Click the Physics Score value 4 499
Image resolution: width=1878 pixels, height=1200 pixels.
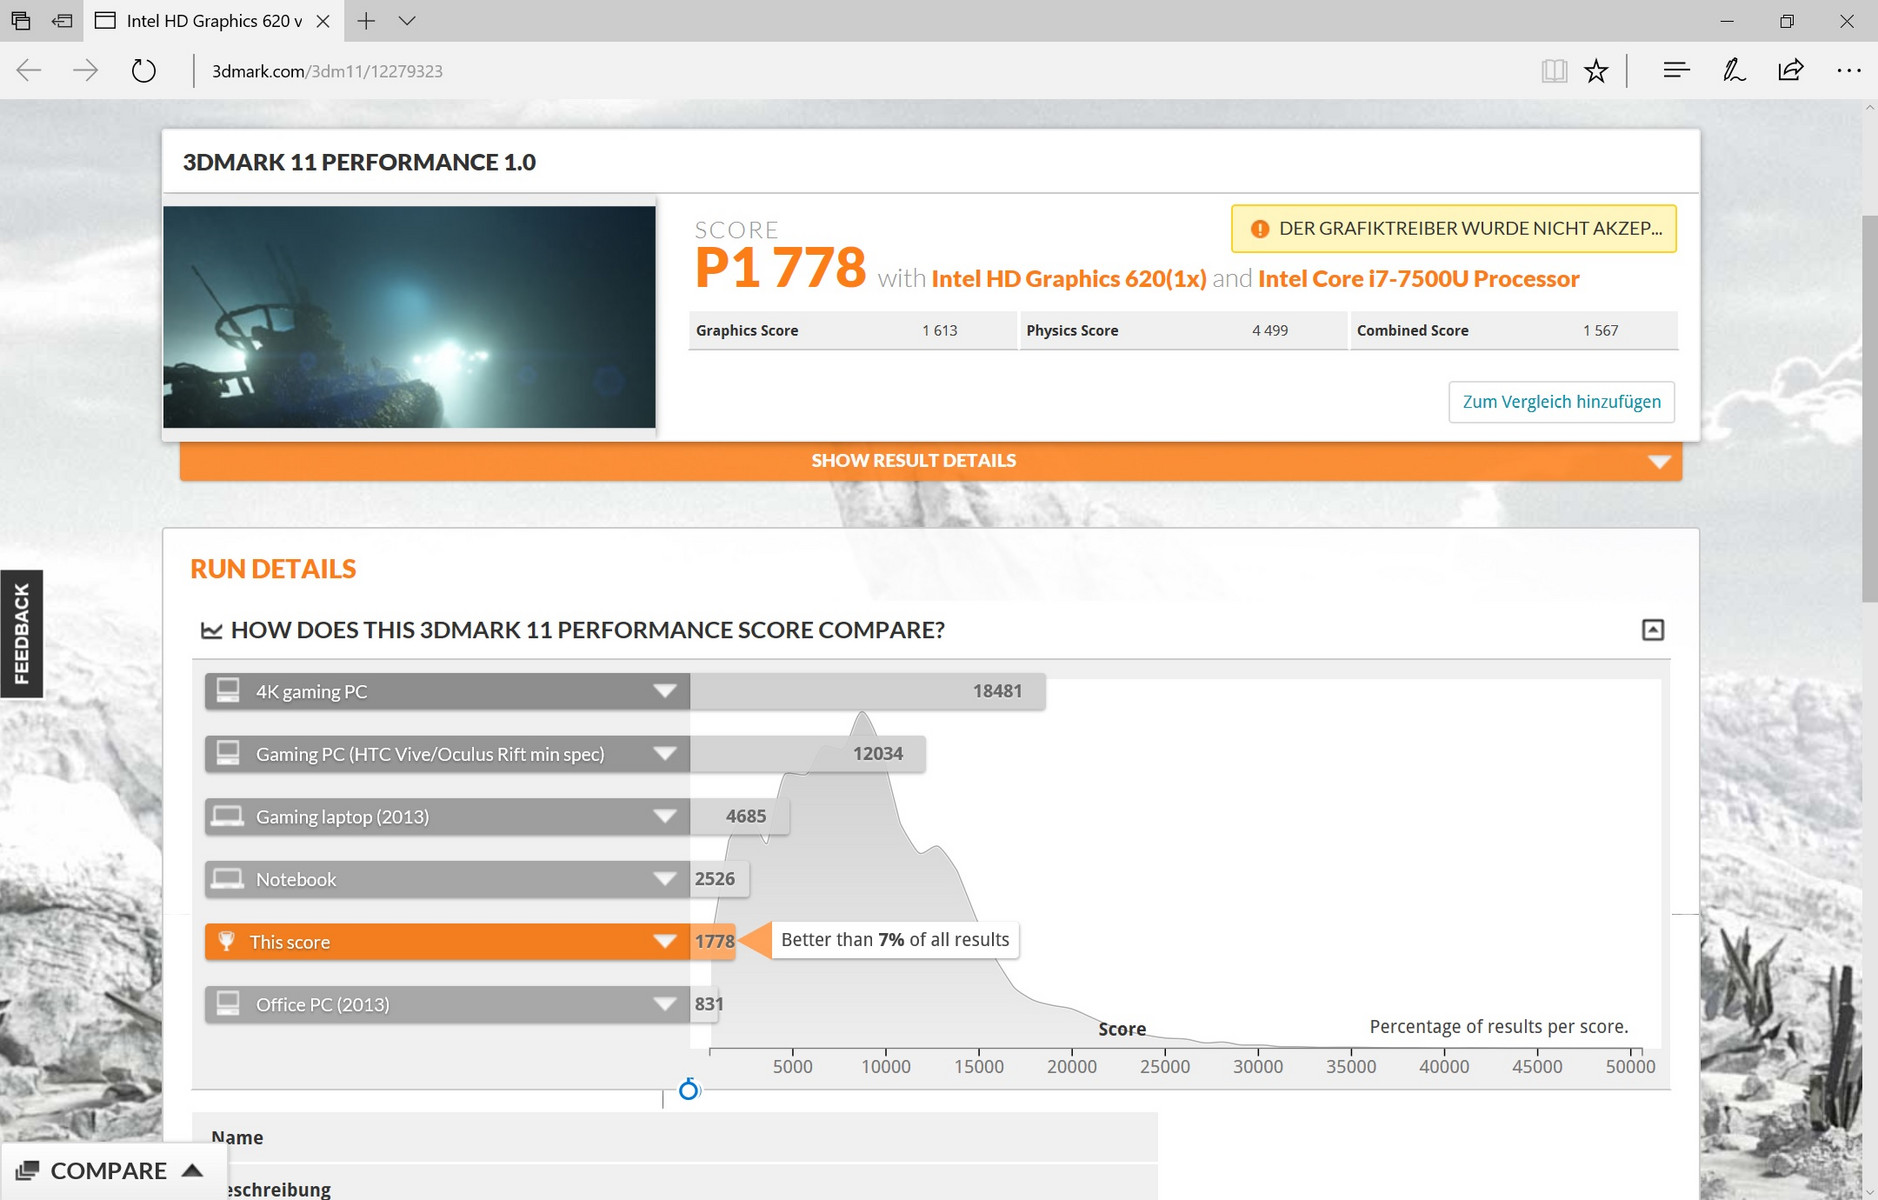[x=1270, y=330]
